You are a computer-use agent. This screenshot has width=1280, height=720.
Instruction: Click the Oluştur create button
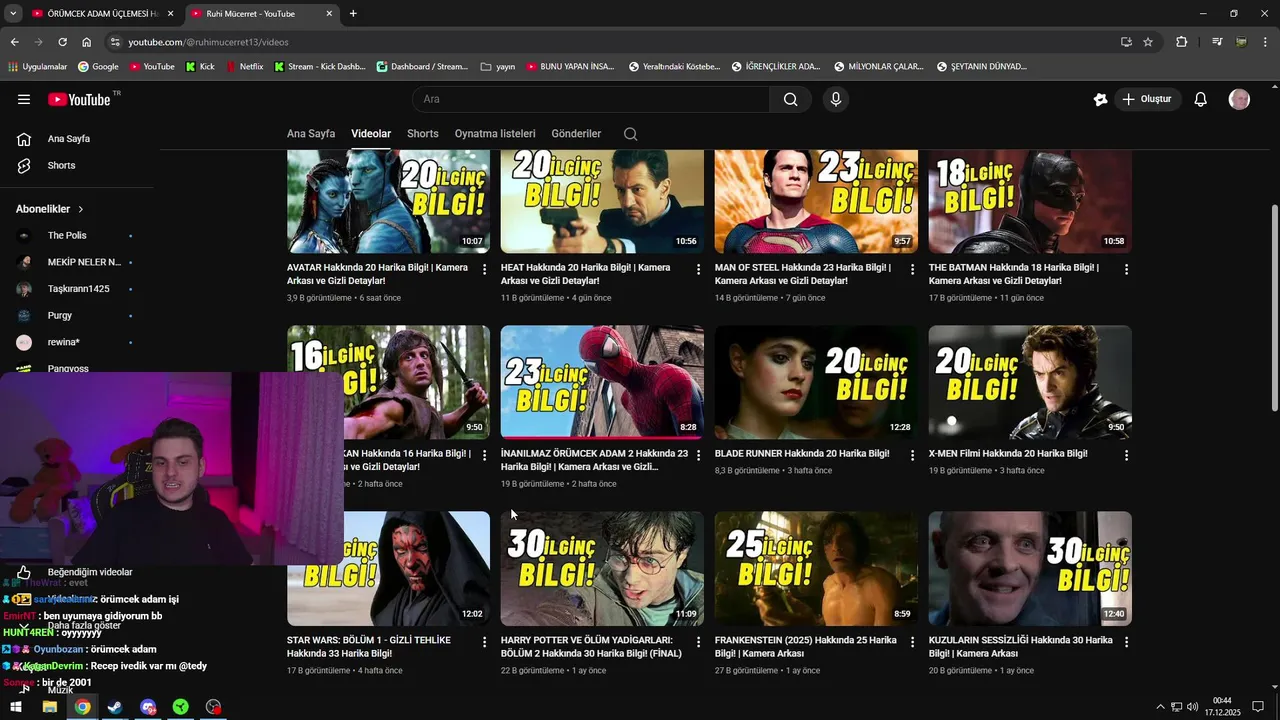[1147, 99]
